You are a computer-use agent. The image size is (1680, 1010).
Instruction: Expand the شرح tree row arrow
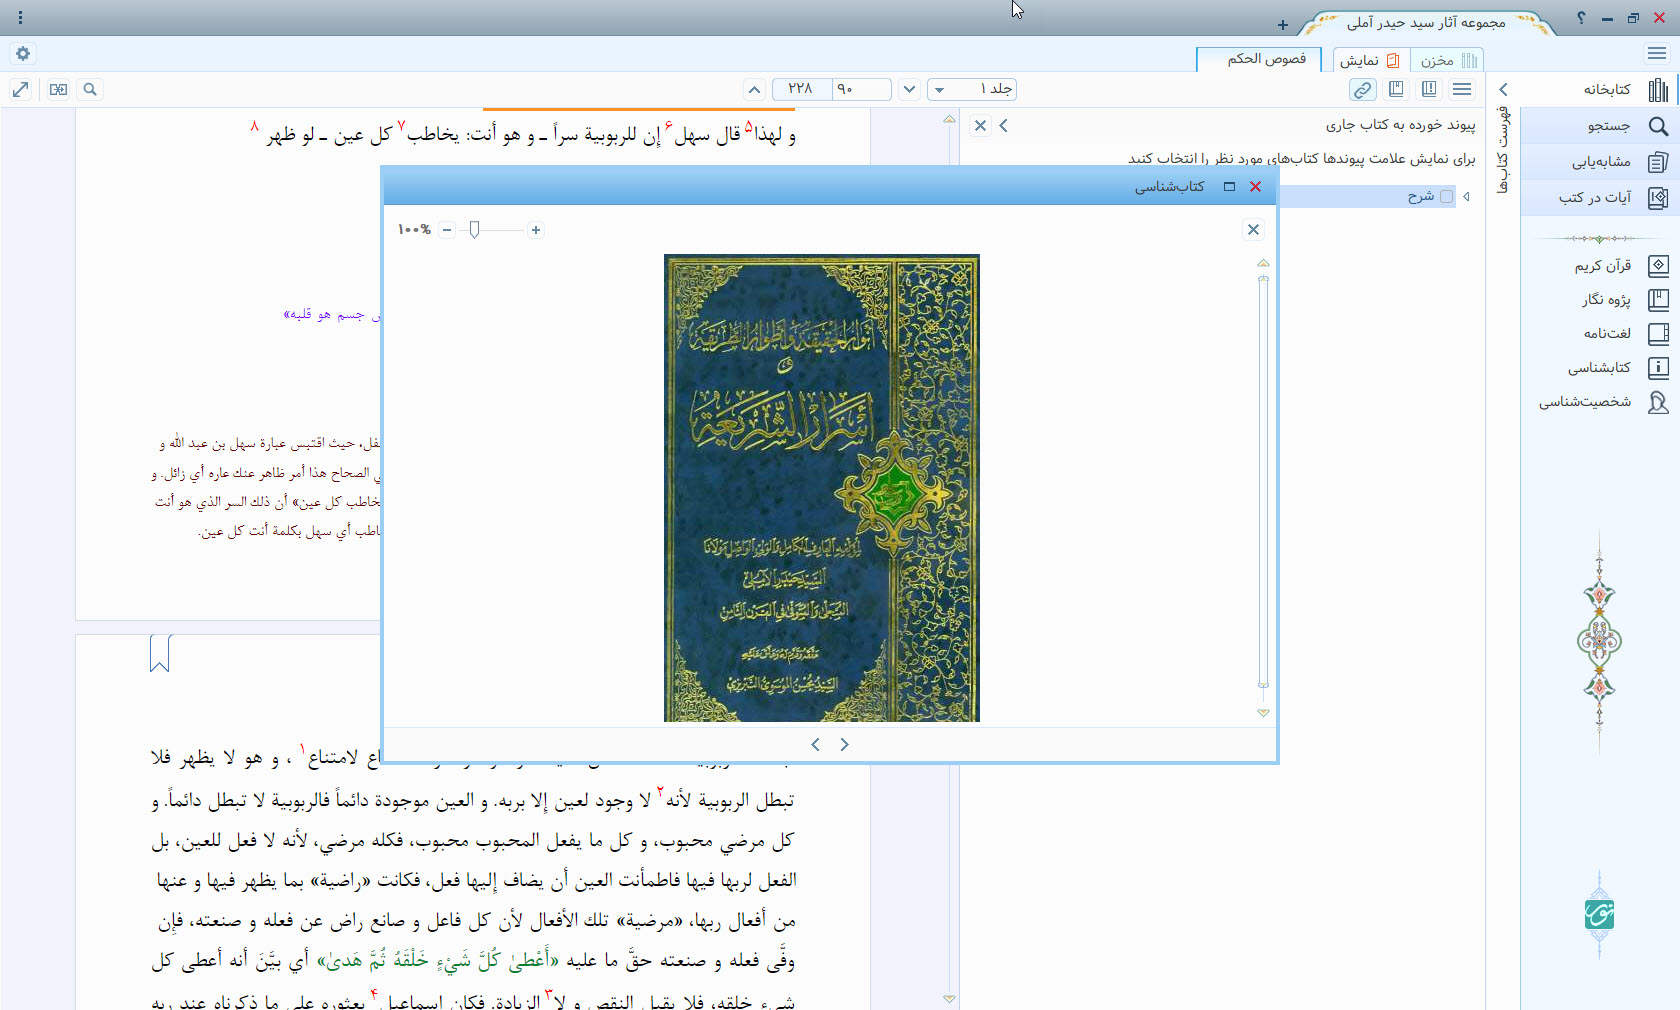click(1466, 197)
